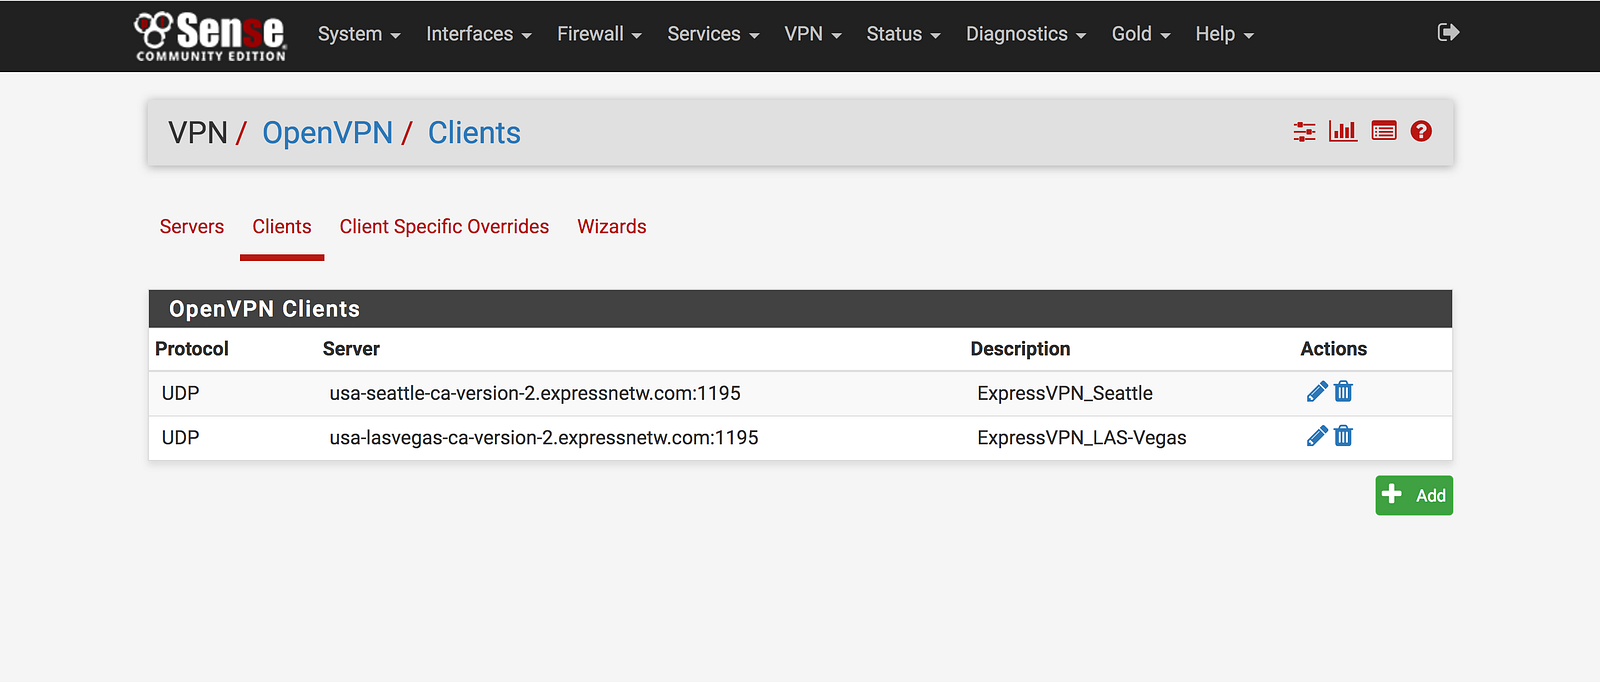Image resolution: width=1600 pixels, height=682 pixels.
Task: Edit the ExpressVPN_LAS-Vegas client
Action: click(1317, 436)
